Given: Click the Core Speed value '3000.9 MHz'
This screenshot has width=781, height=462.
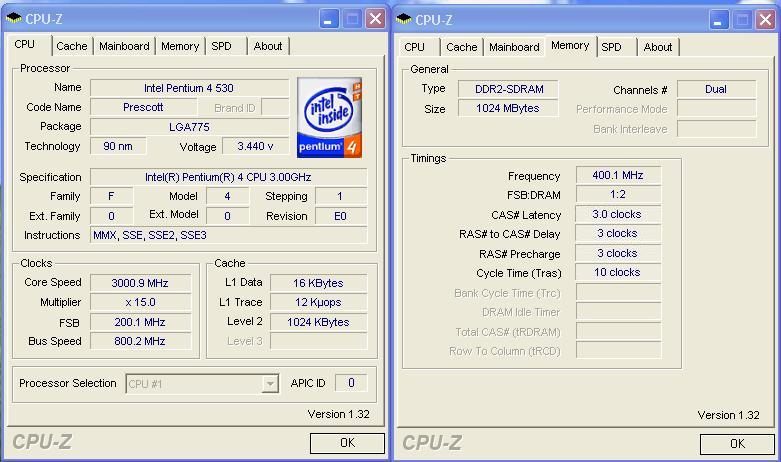Looking at the screenshot, I should 140,283.
